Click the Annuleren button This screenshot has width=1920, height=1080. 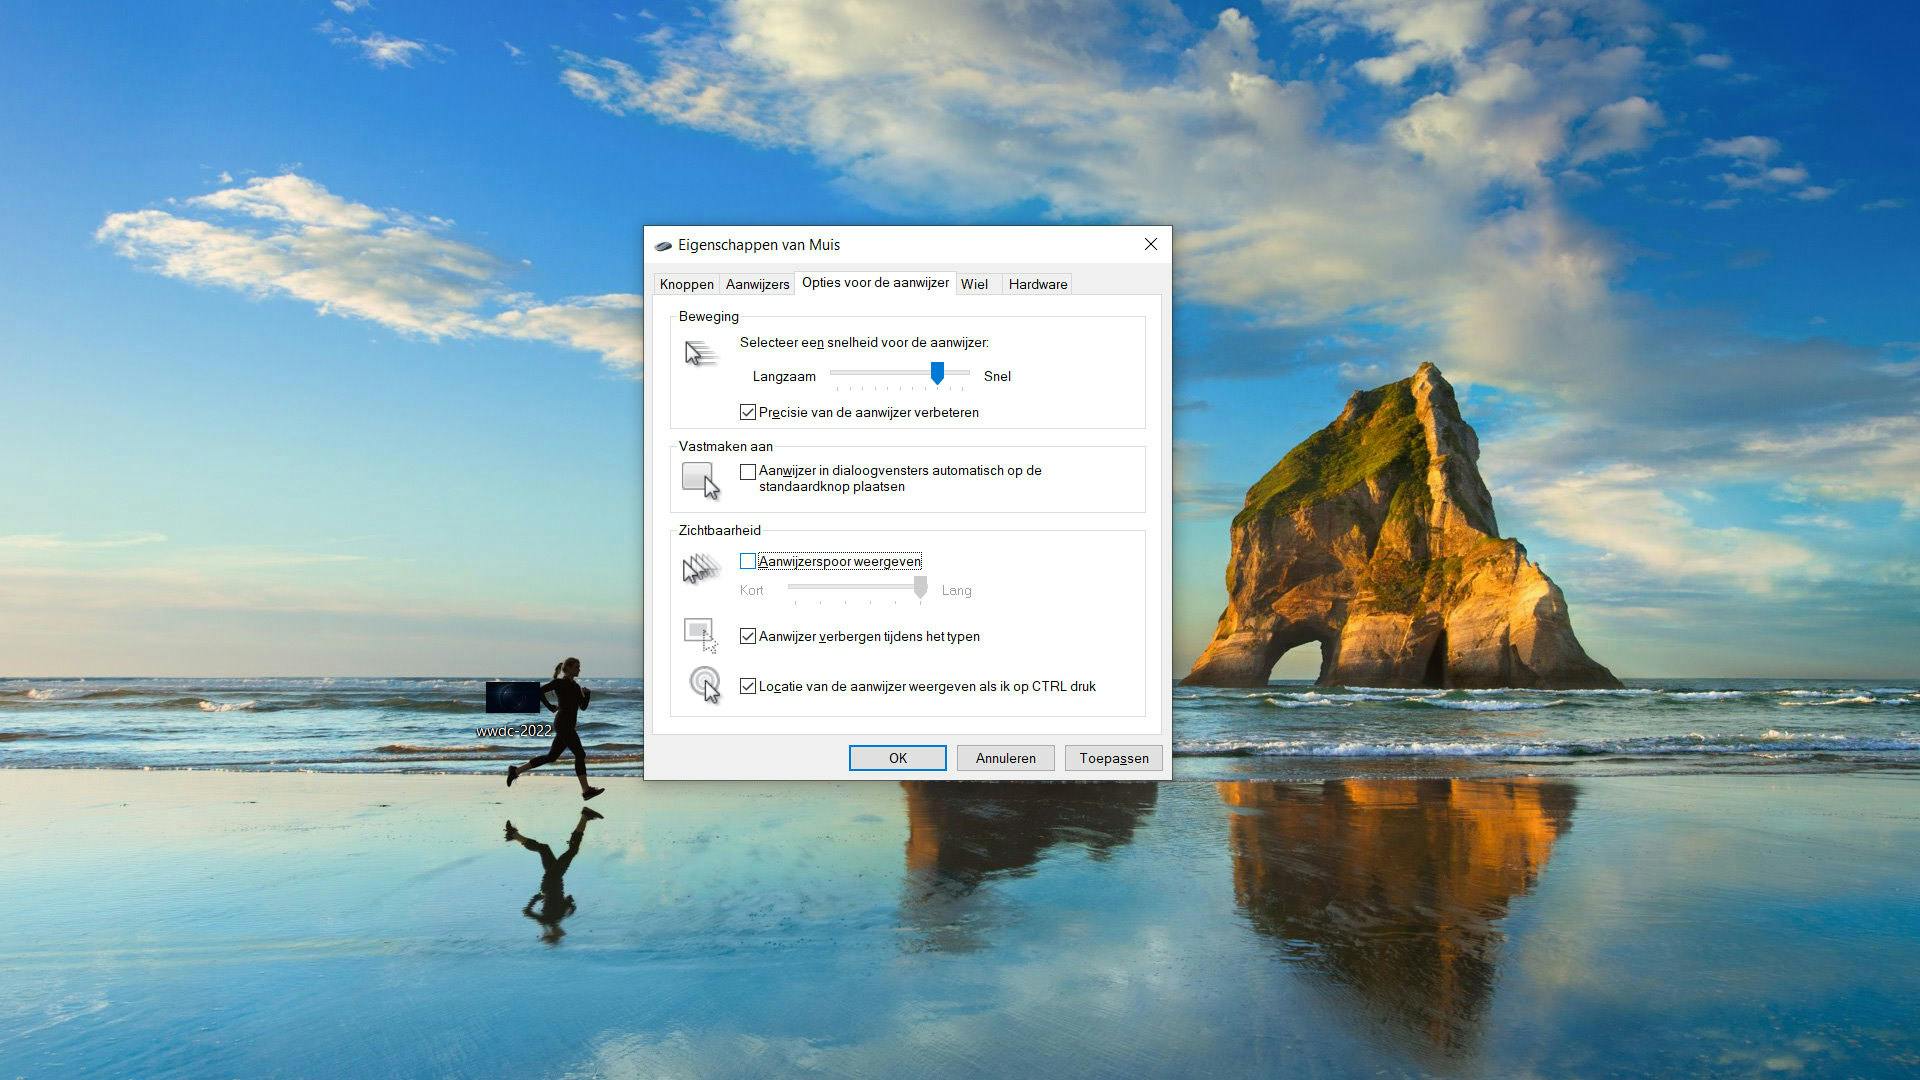click(1005, 758)
